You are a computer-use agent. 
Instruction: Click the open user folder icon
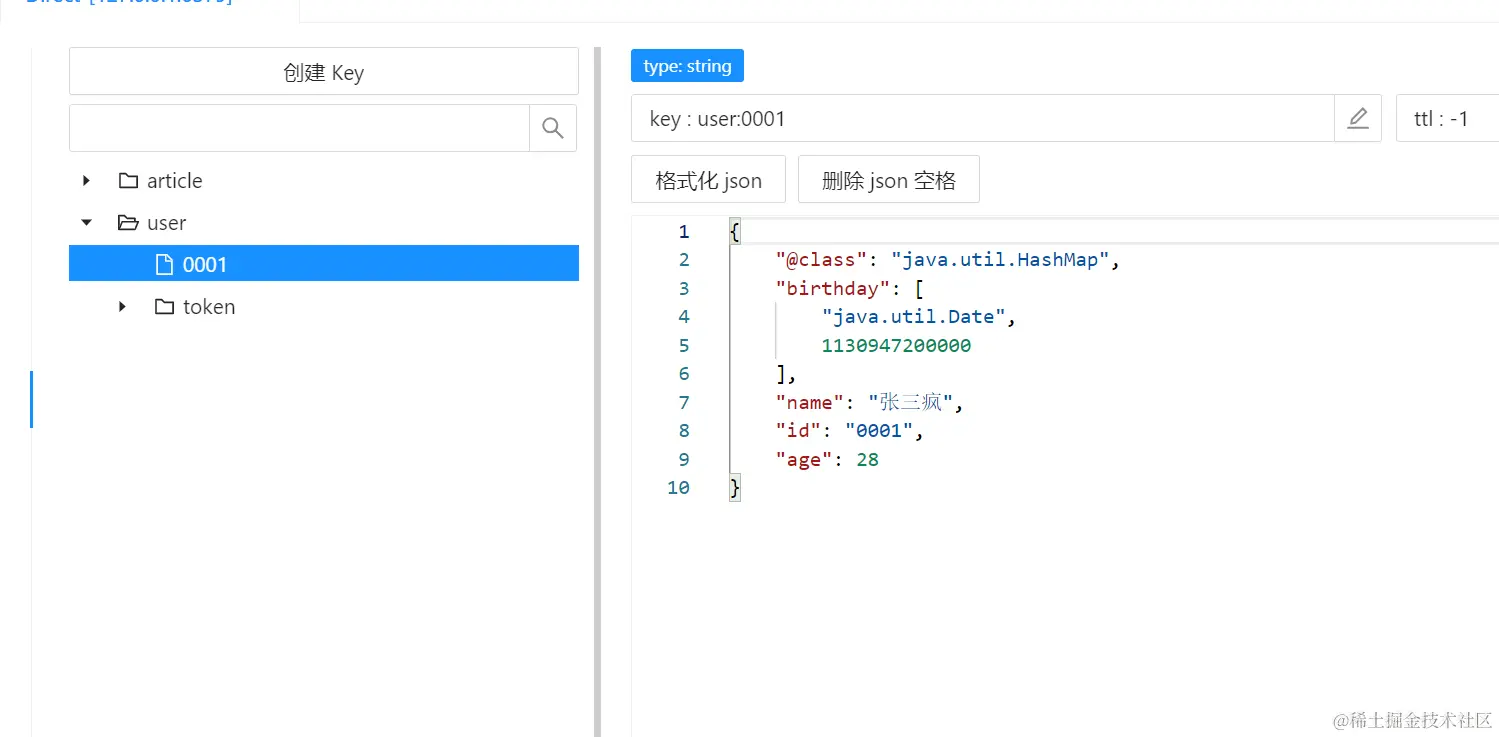tap(128, 223)
